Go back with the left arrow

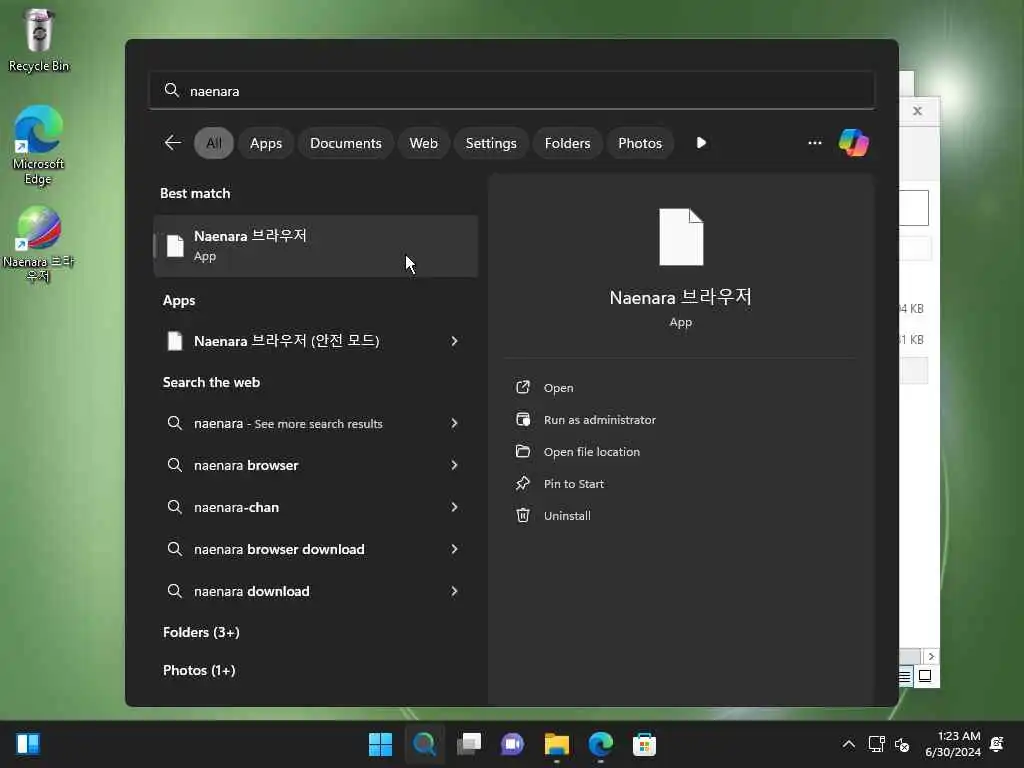point(172,142)
